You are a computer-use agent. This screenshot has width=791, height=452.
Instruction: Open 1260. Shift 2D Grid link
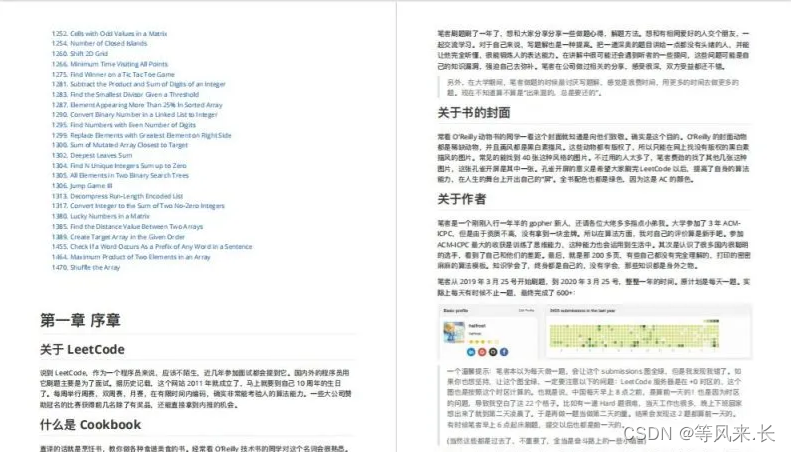coord(80,53)
